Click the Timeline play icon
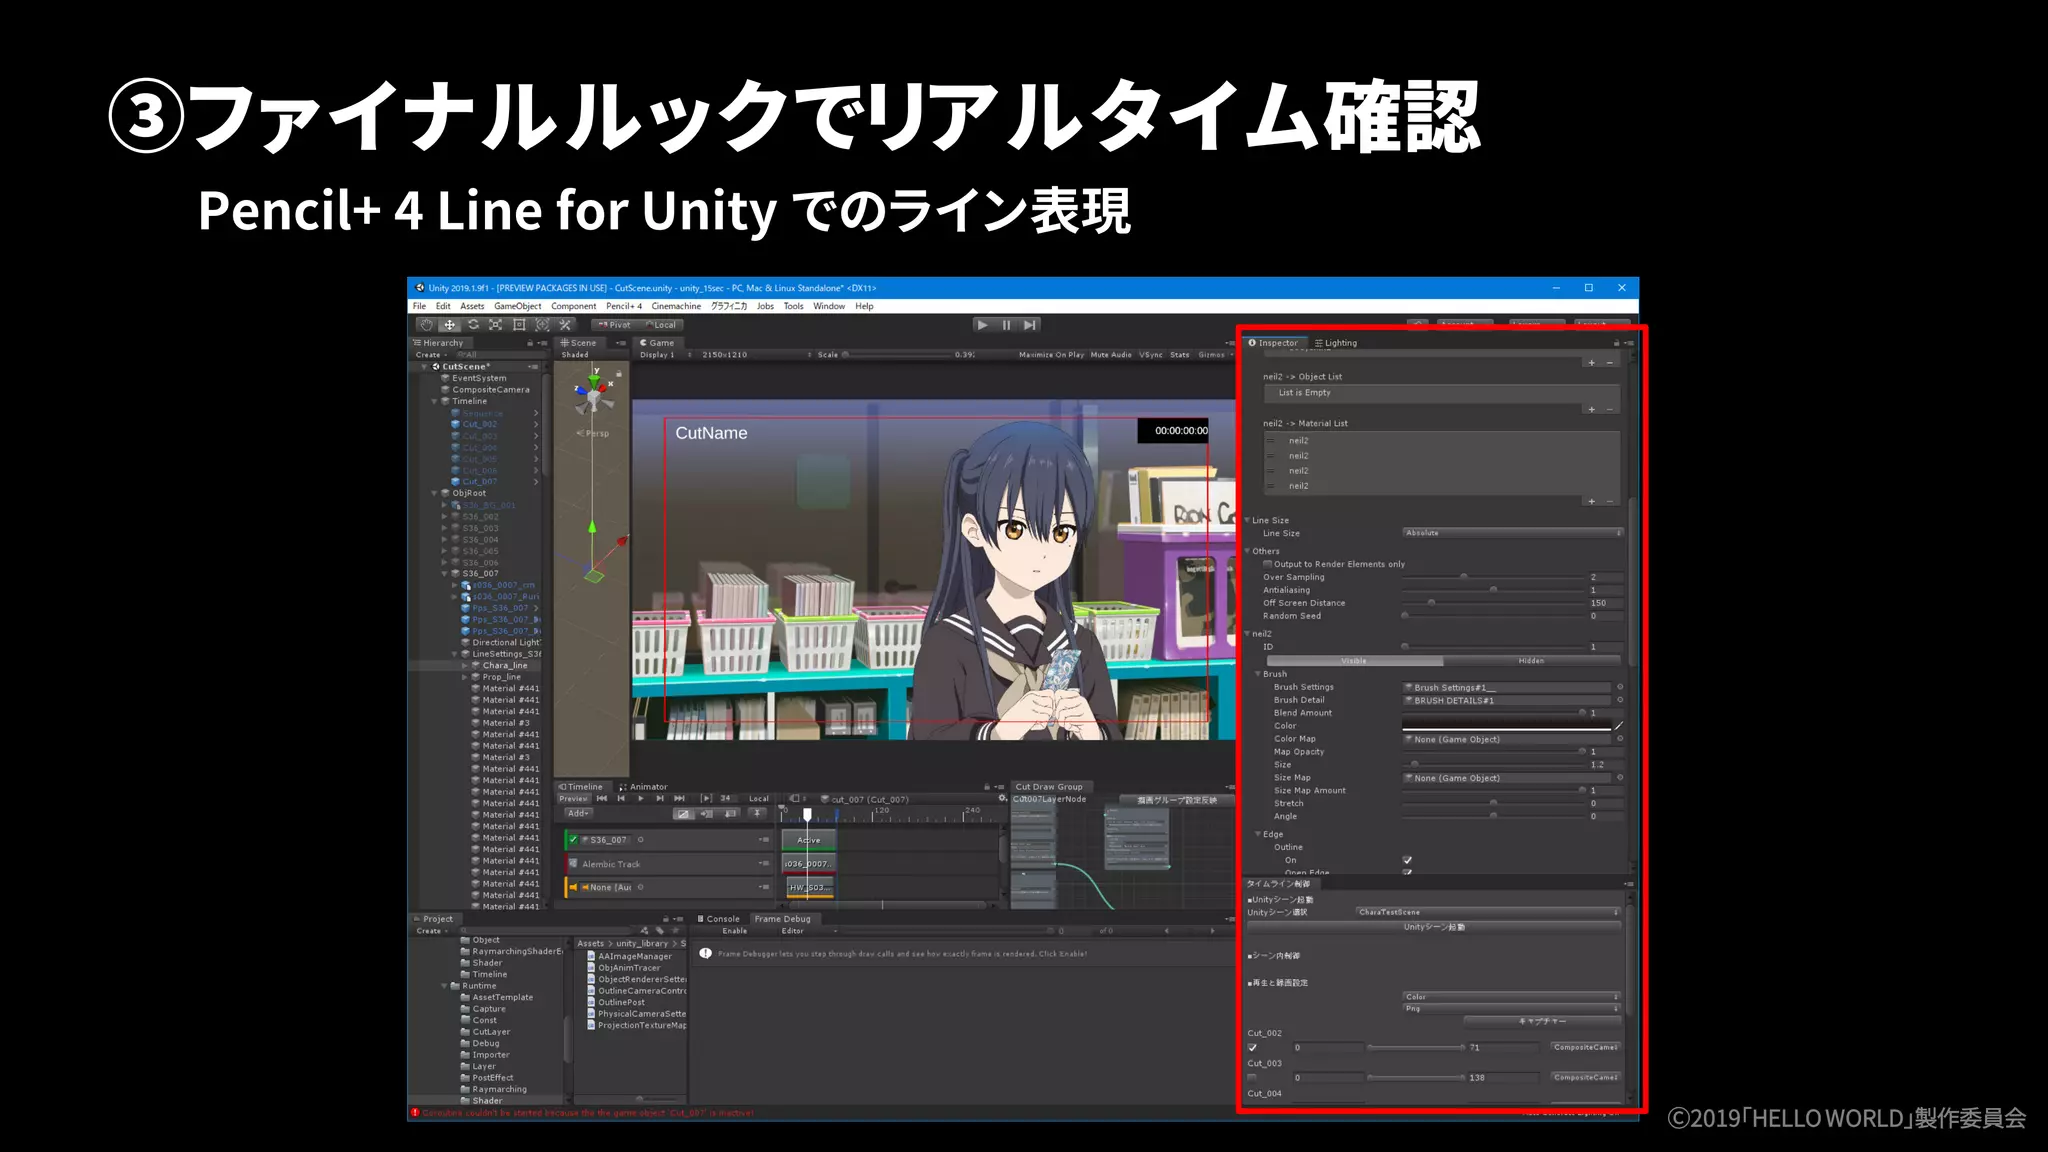The height and width of the screenshot is (1152, 2048). point(641,799)
